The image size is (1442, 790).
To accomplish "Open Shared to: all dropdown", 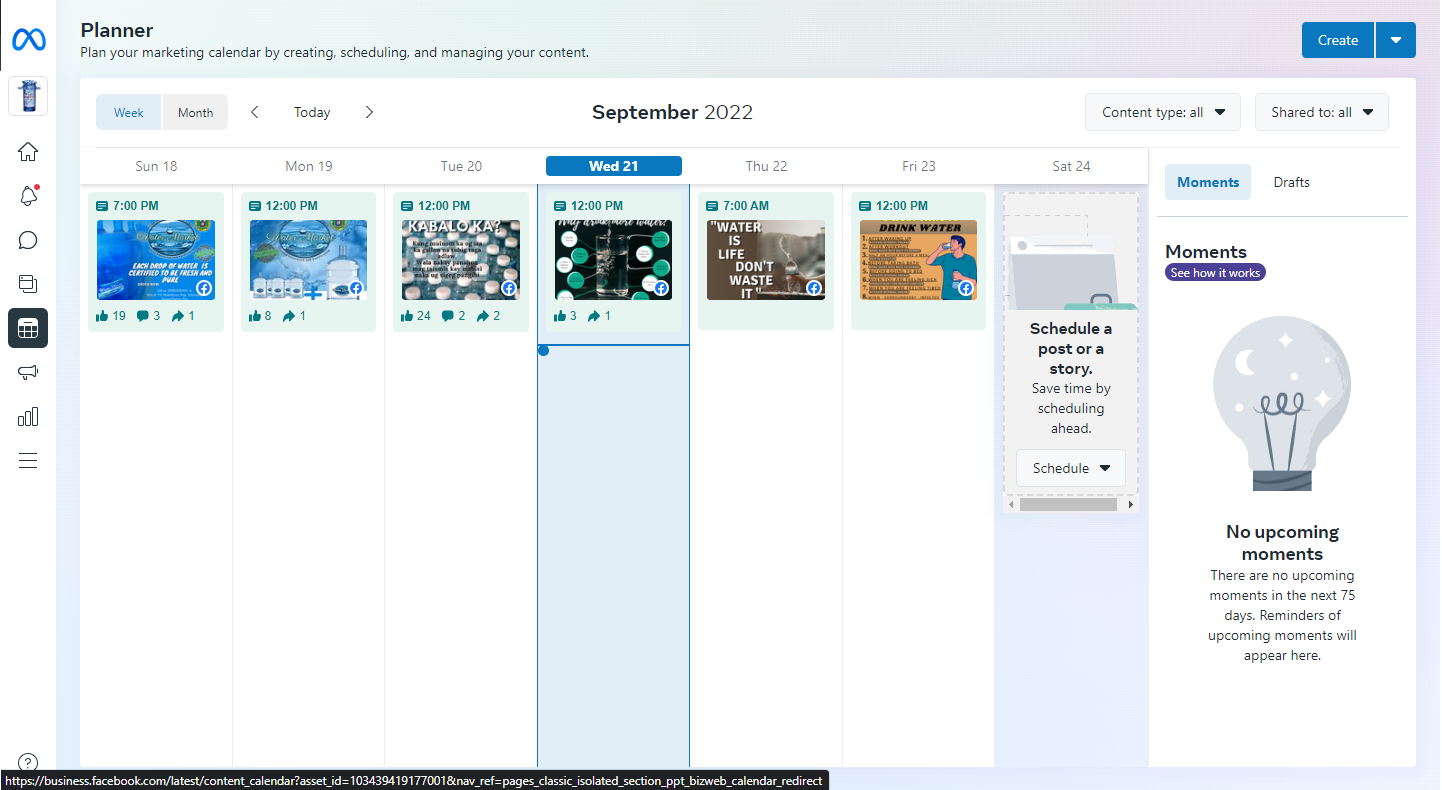I will [1322, 112].
